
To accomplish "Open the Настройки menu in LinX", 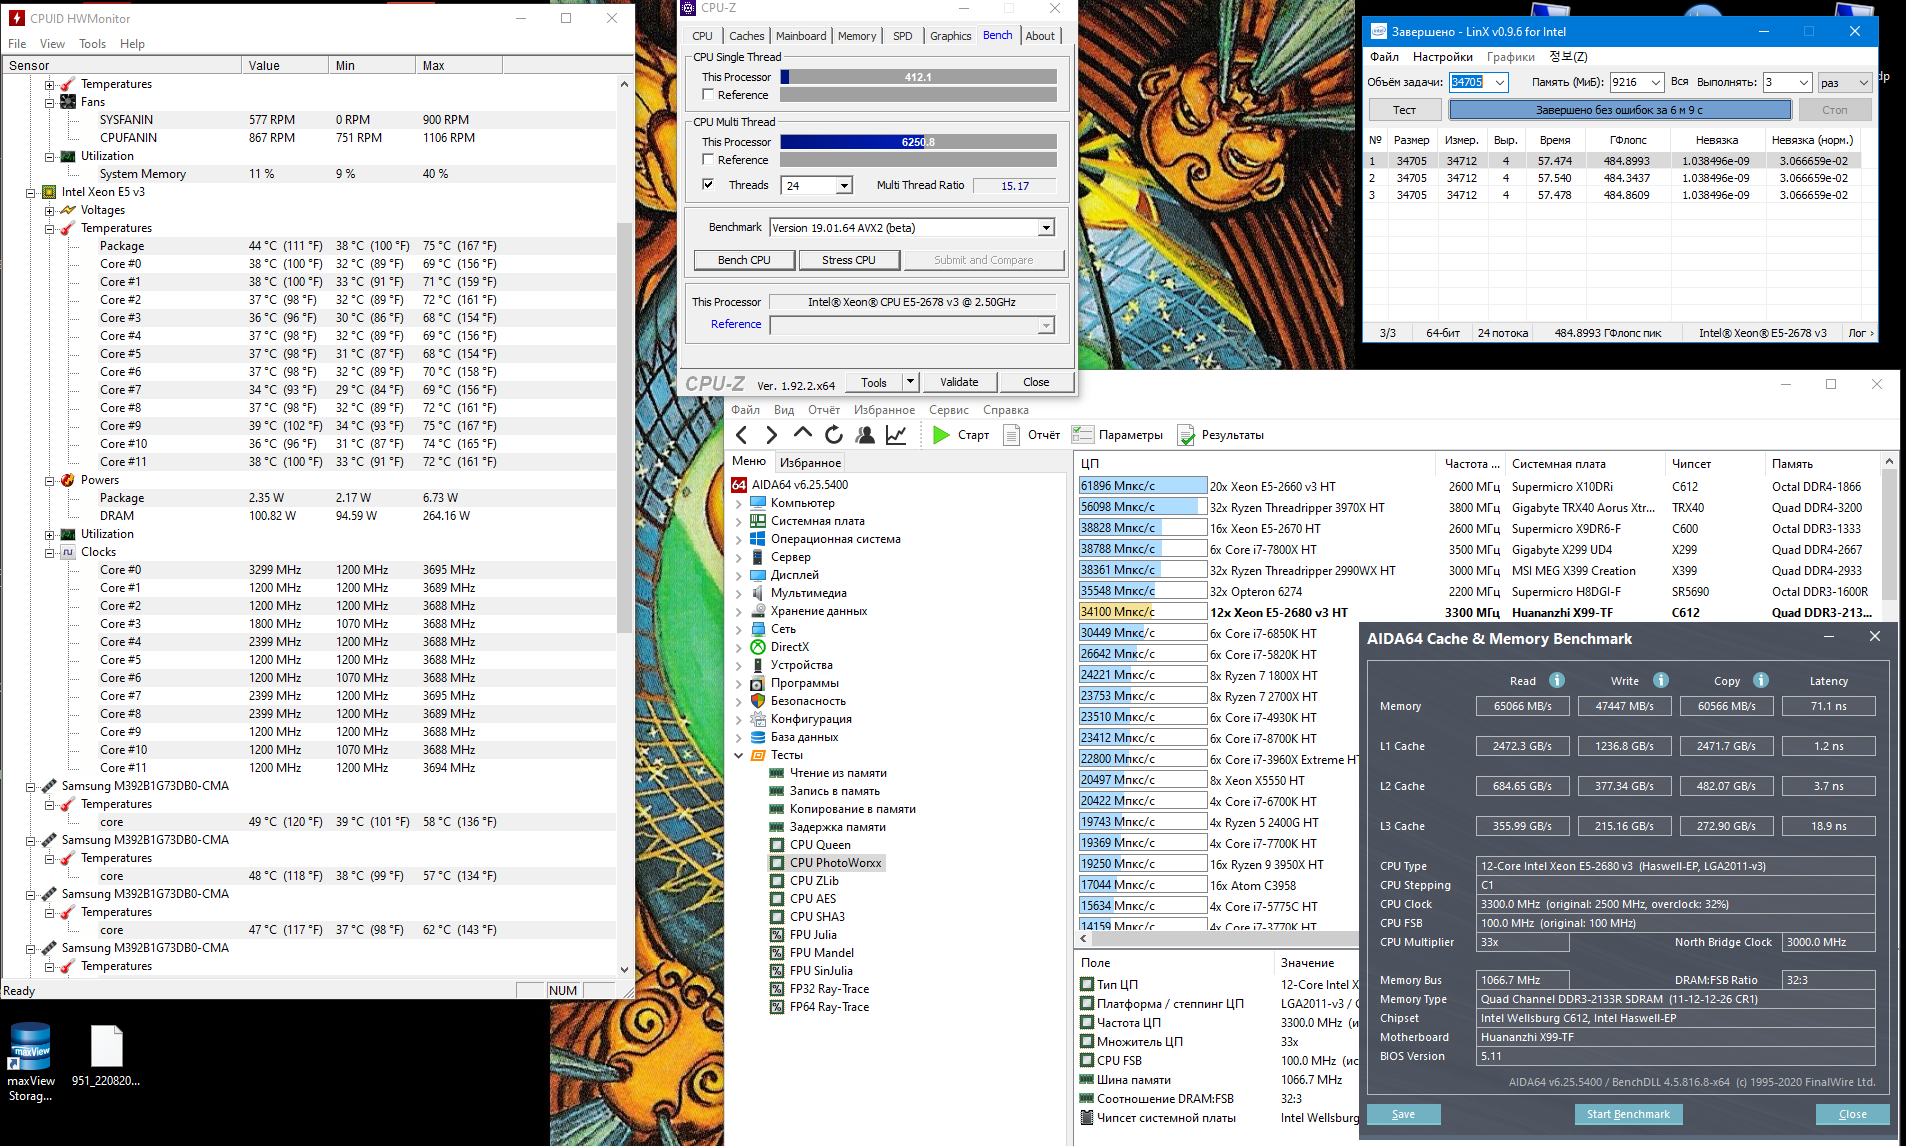I will [1443, 57].
